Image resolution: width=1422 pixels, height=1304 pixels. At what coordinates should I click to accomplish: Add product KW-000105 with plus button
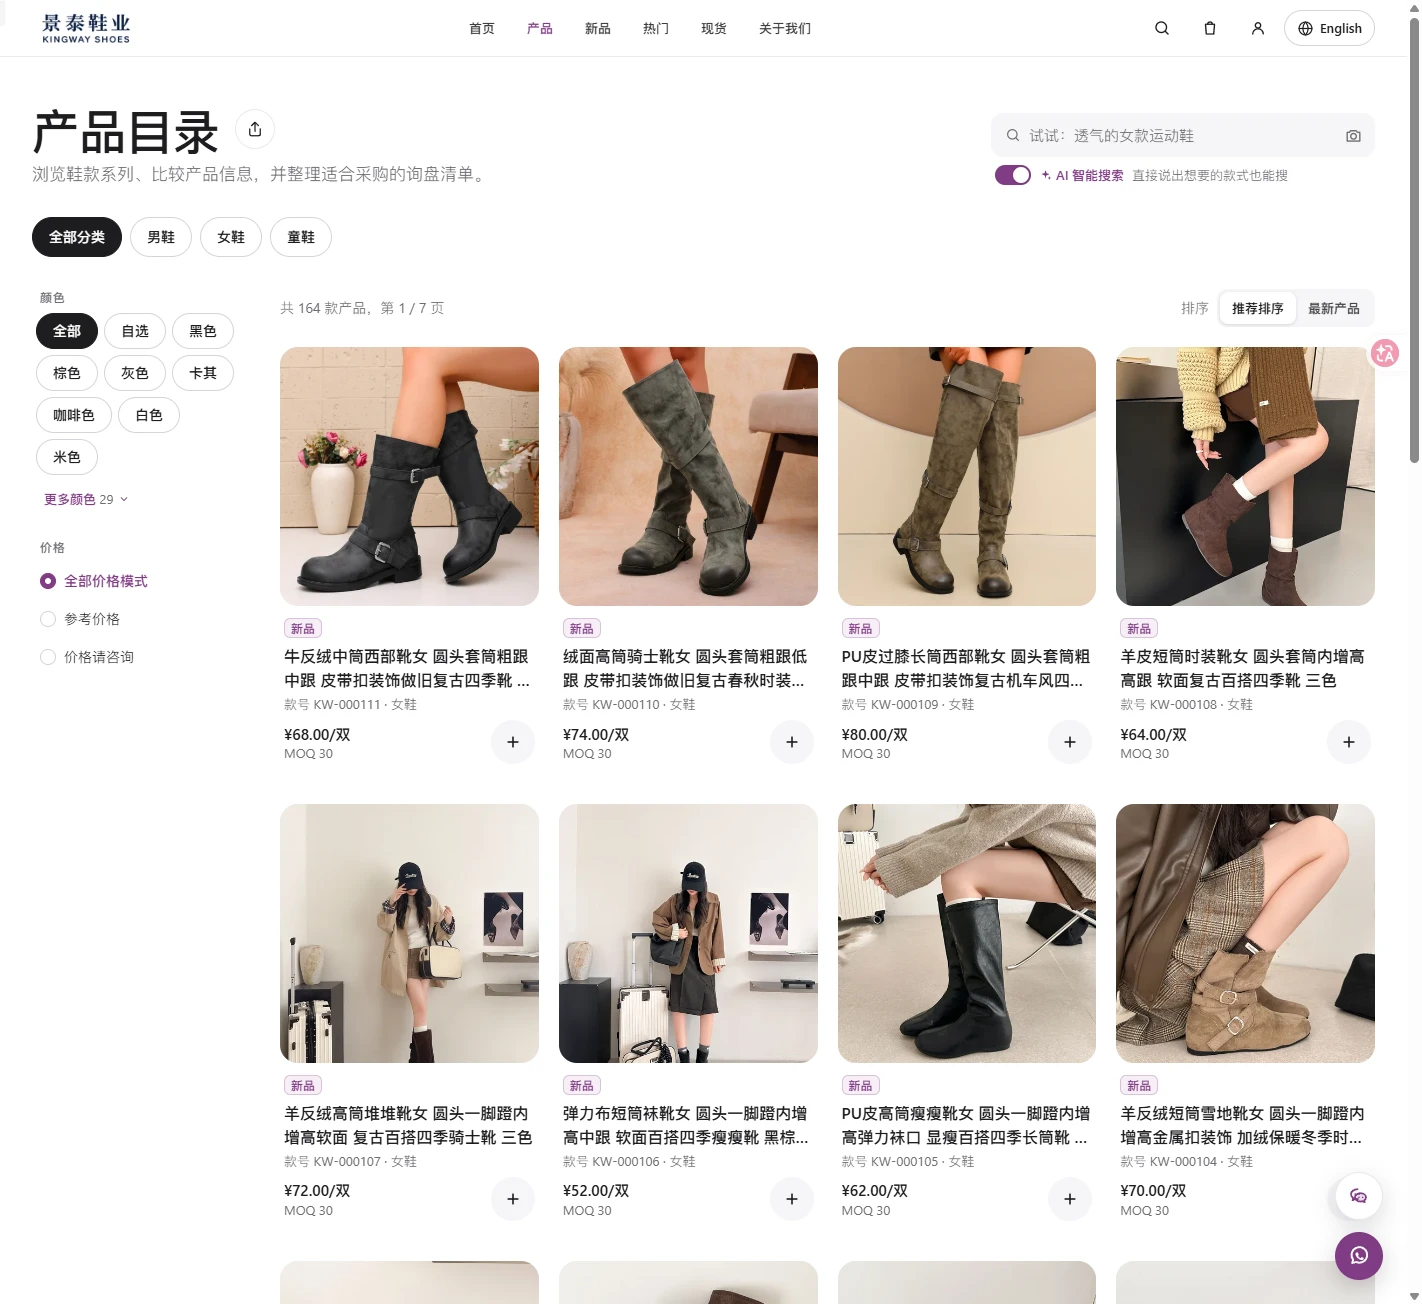tap(1070, 1199)
